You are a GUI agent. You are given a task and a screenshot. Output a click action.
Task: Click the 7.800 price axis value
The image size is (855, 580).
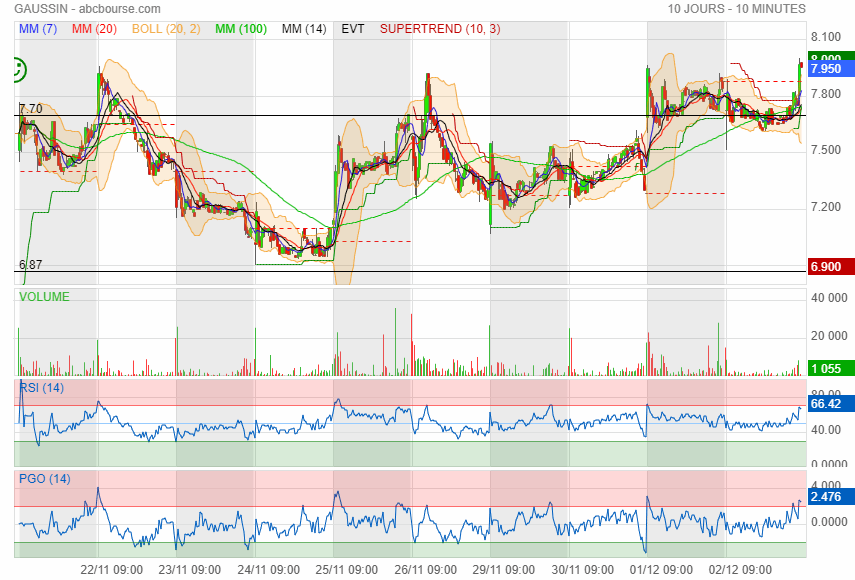[x=826, y=94]
